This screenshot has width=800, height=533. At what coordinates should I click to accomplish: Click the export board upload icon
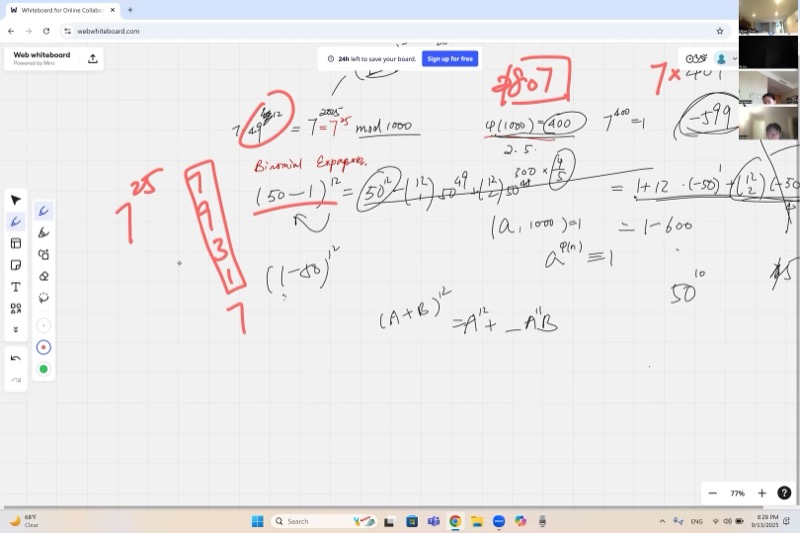tap(93, 59)
